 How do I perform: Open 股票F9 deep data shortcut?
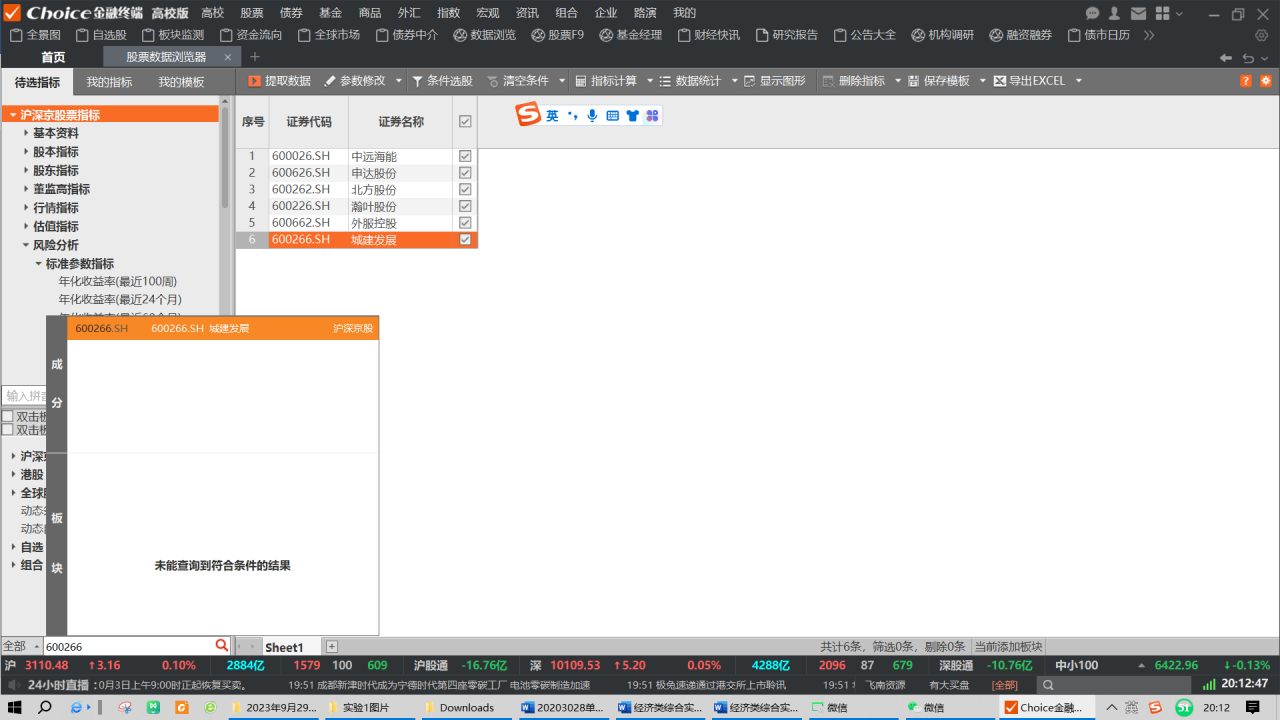[558, 35]
